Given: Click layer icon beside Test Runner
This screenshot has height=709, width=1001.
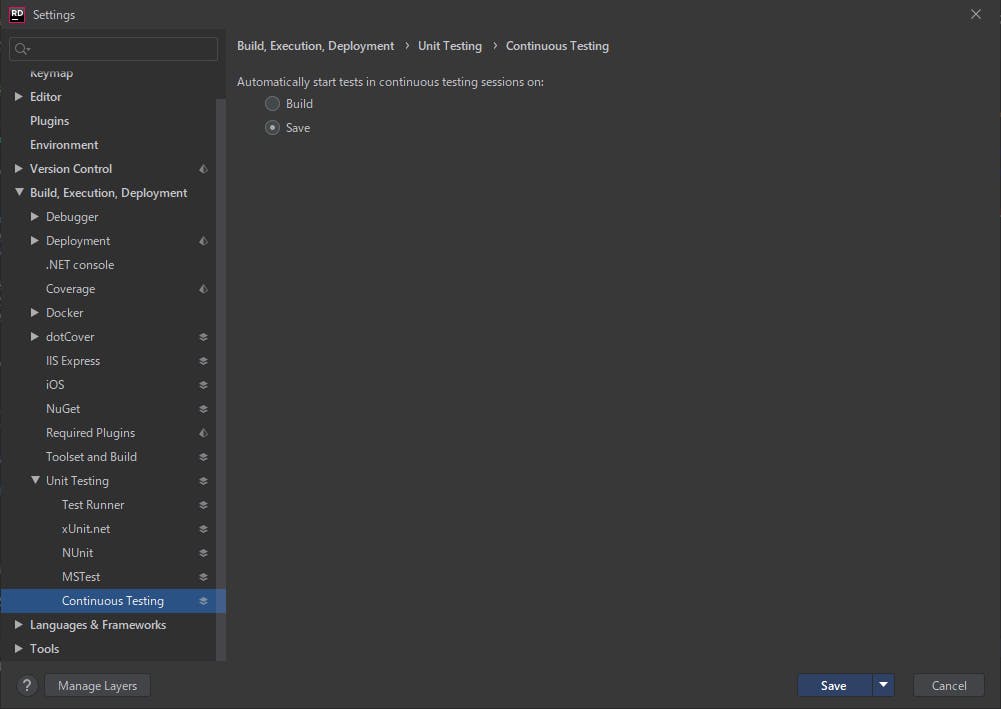Looking at the screenshot, I should tap(203, 505).
